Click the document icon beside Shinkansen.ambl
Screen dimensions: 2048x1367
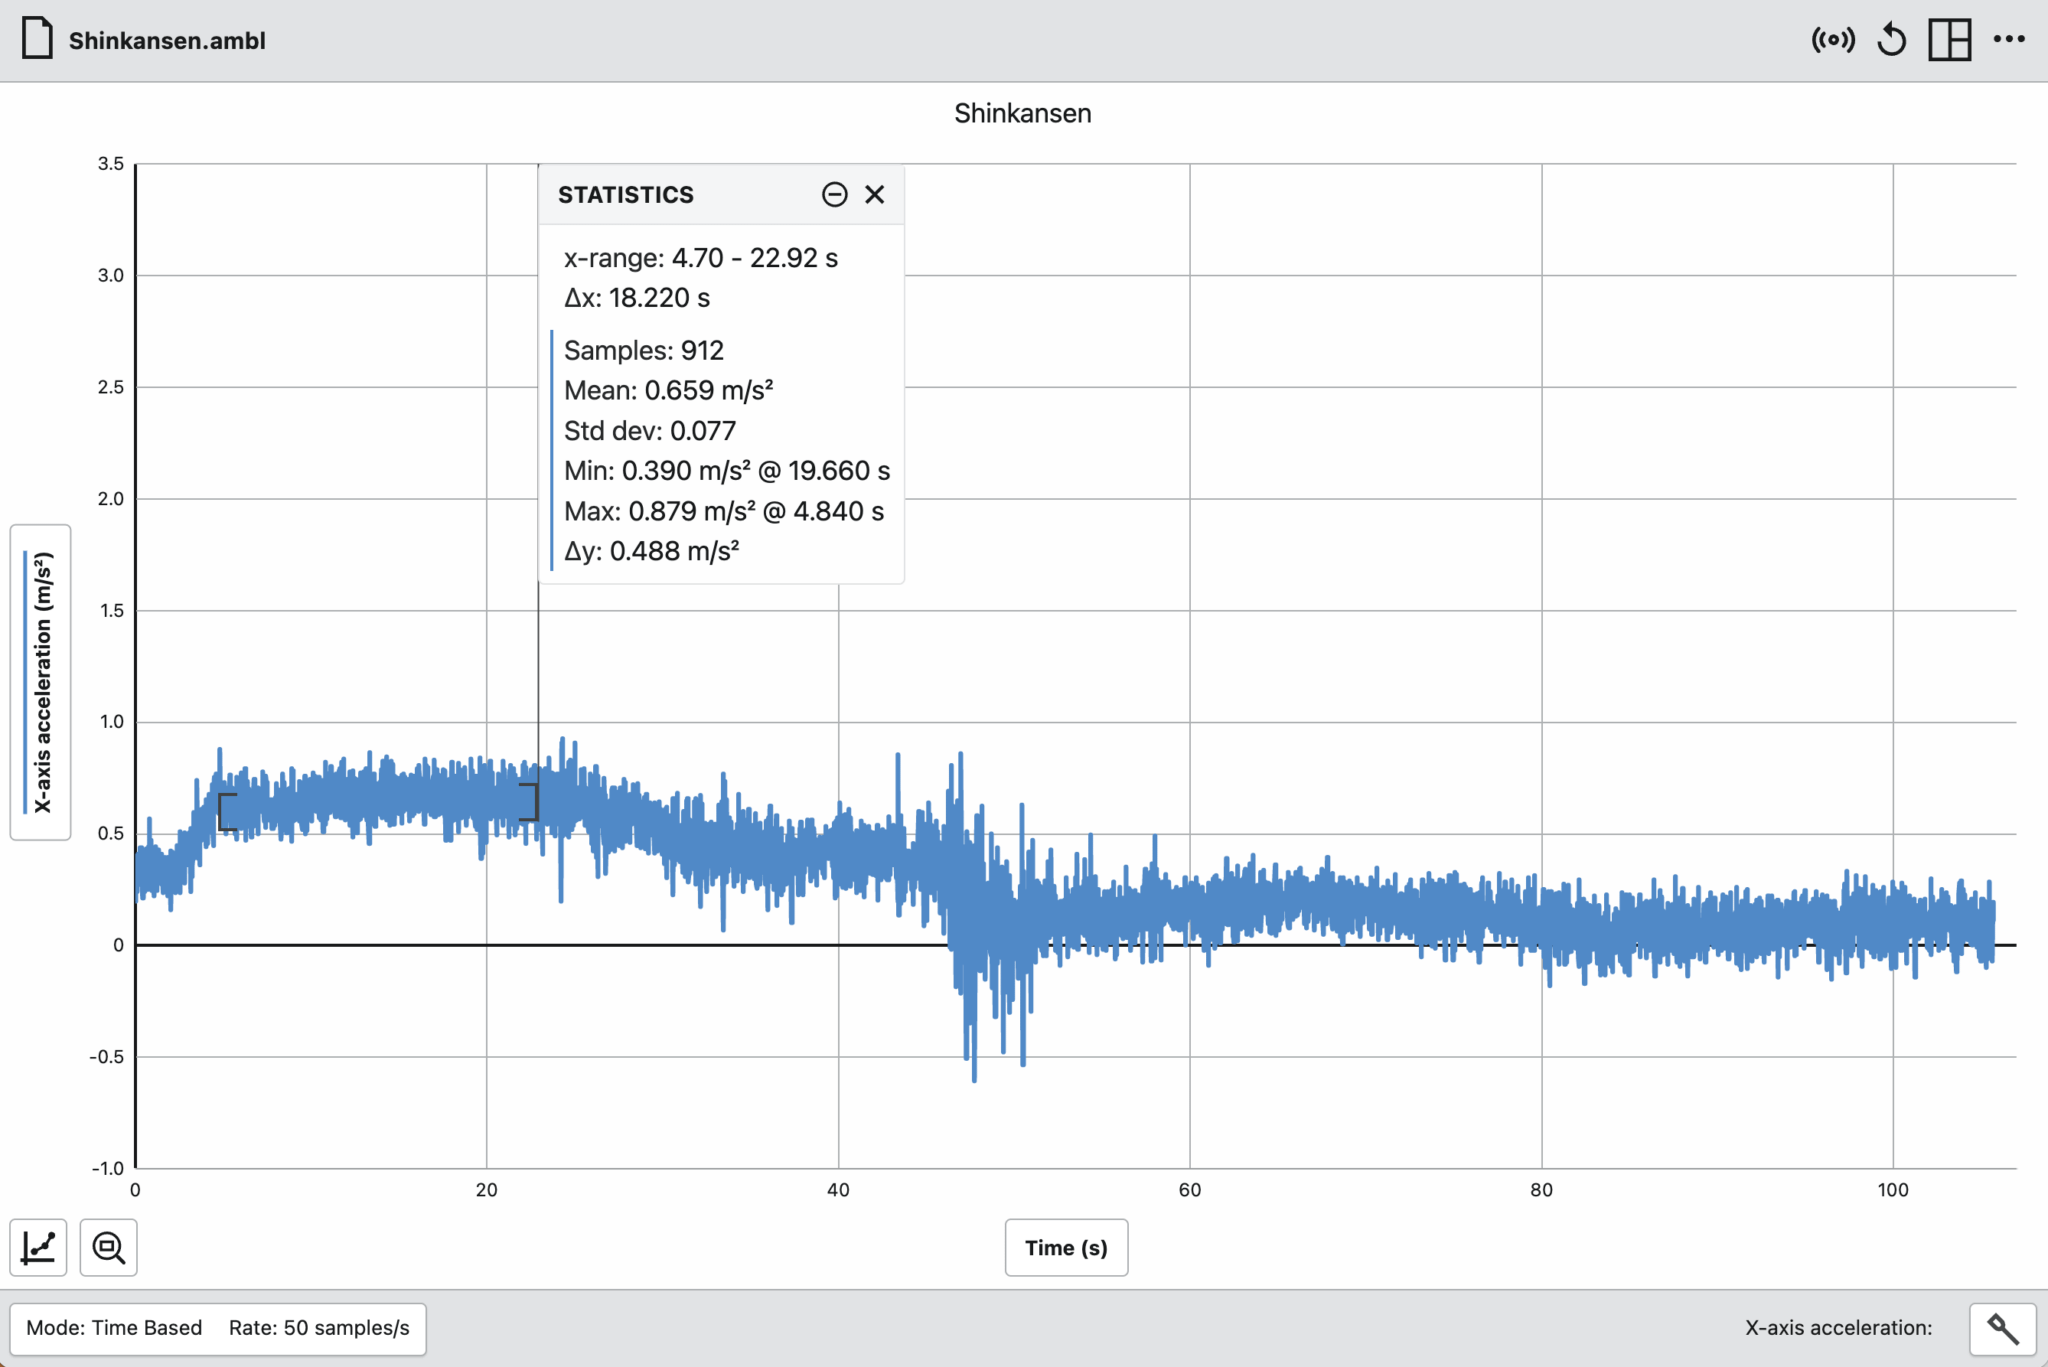pos(37,40)
